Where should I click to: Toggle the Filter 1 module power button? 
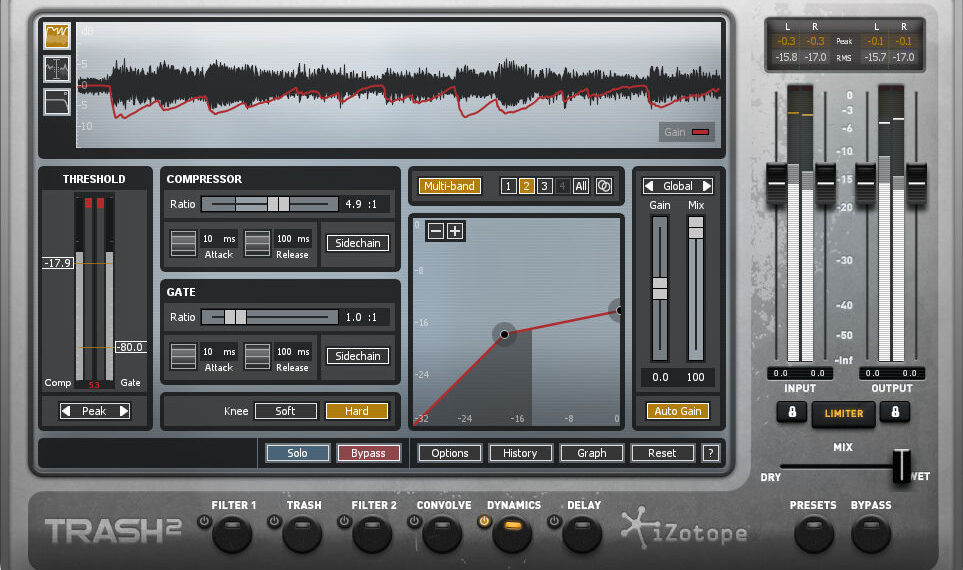[204, 521]
